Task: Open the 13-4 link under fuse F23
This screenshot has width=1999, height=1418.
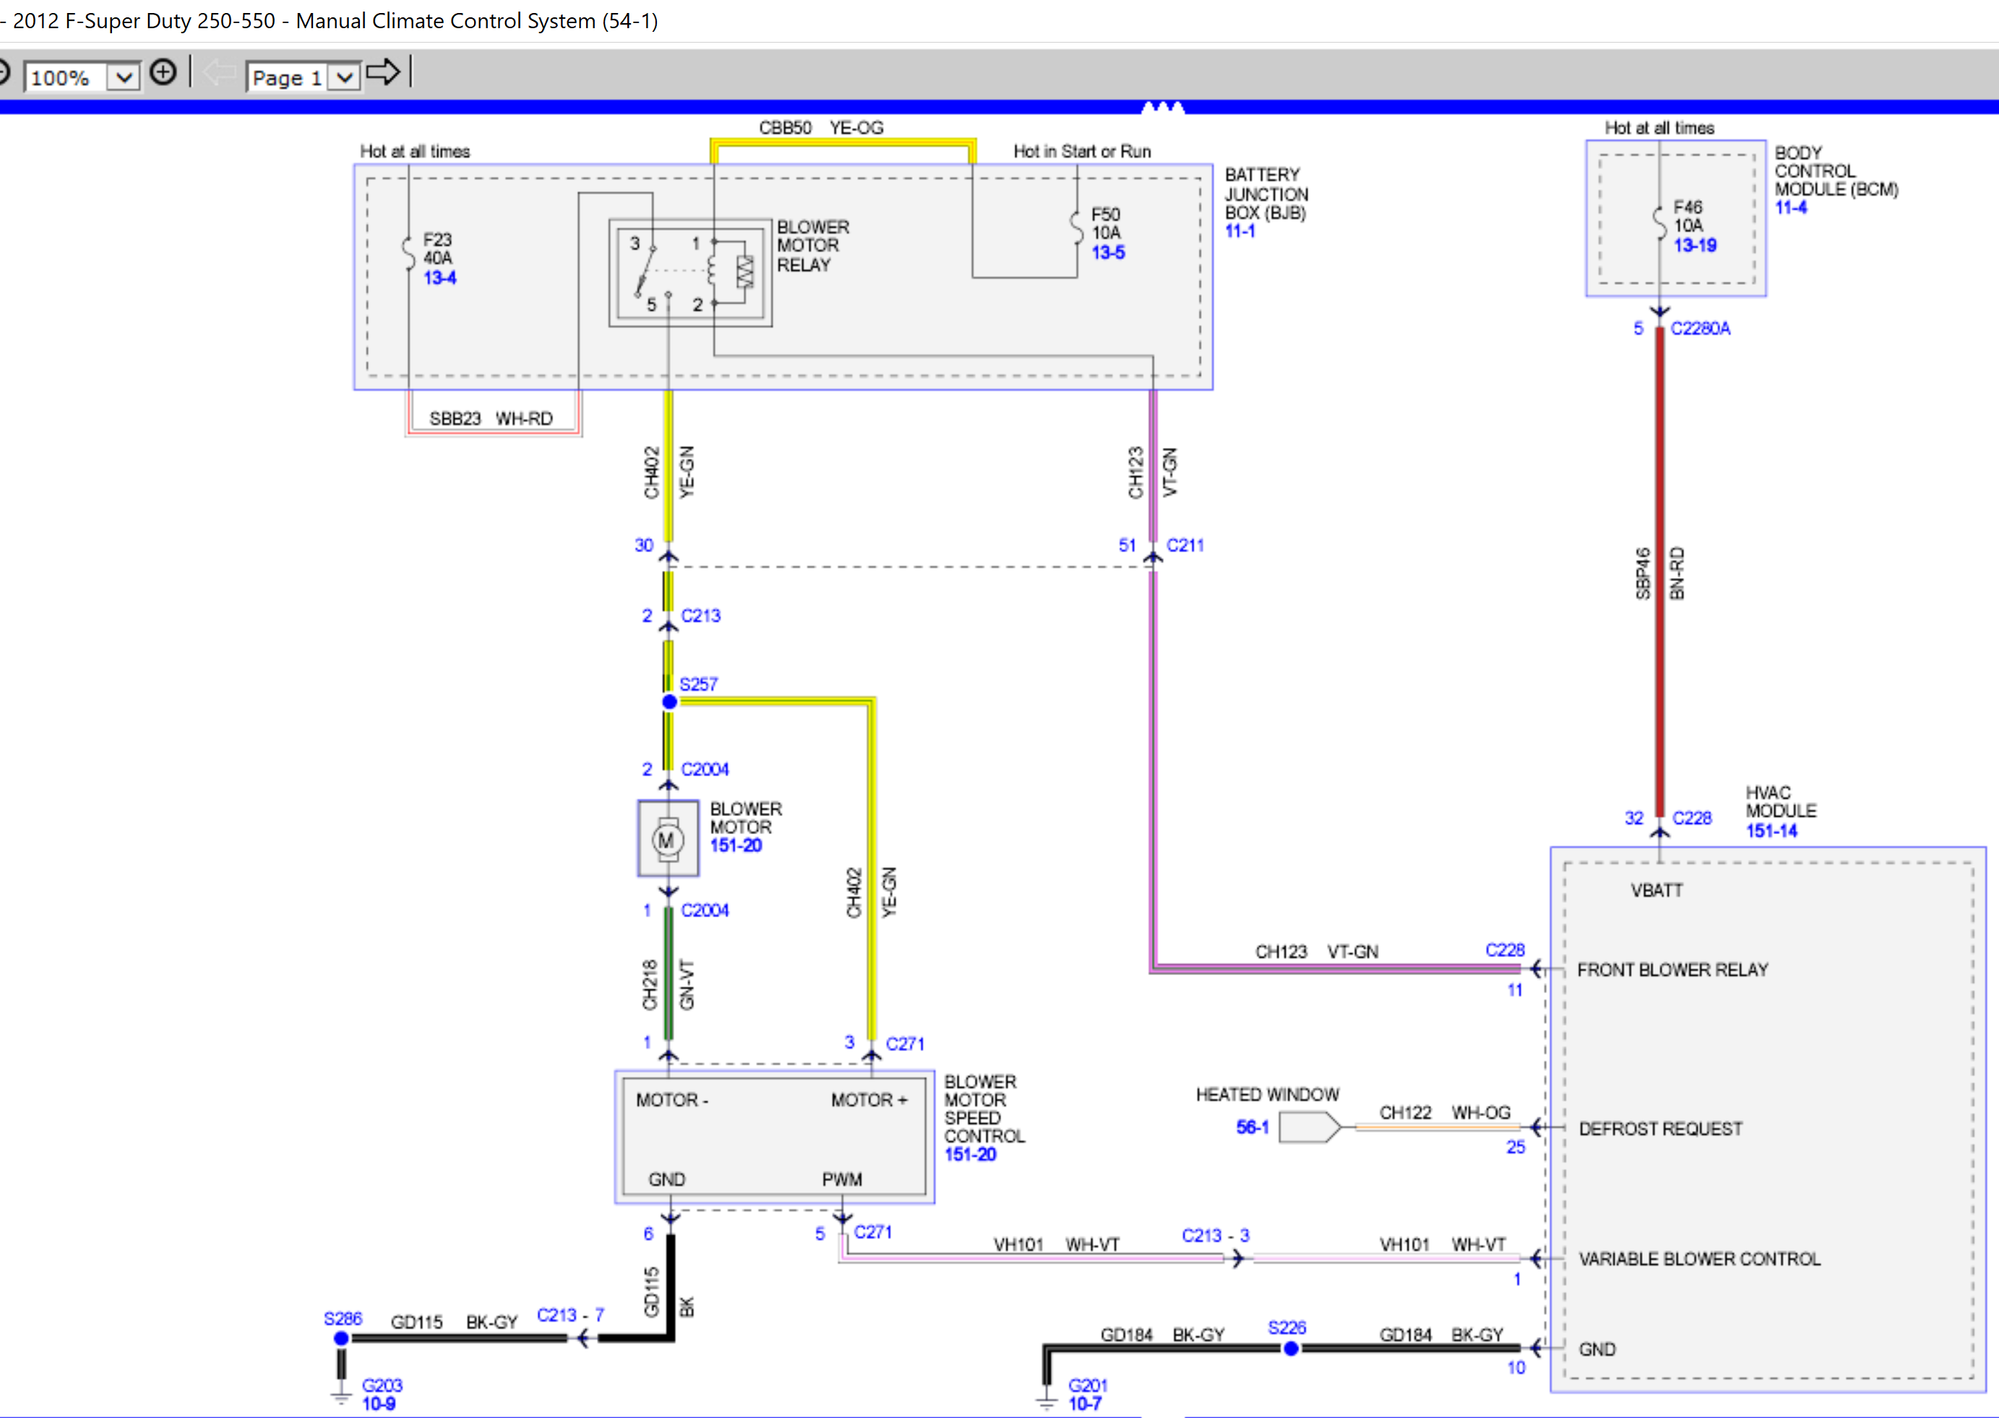Action: pos(440,278)
